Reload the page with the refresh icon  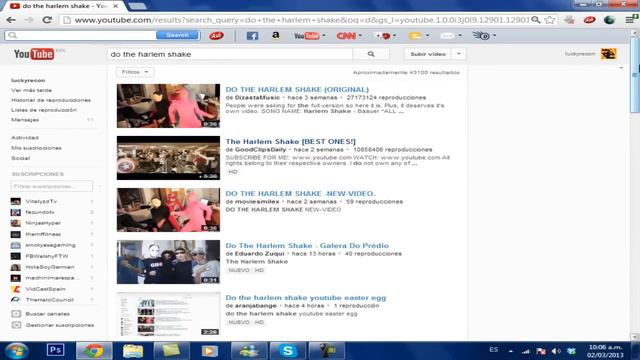point(47,20)
